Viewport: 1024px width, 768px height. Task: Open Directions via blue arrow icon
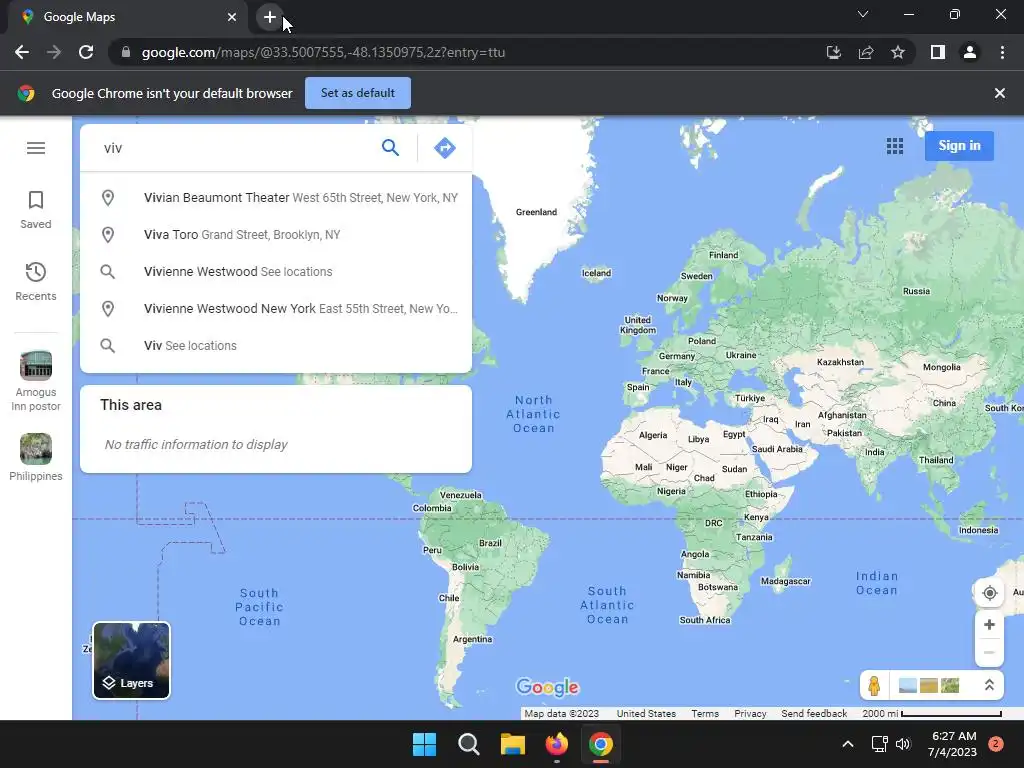[445, 148]
